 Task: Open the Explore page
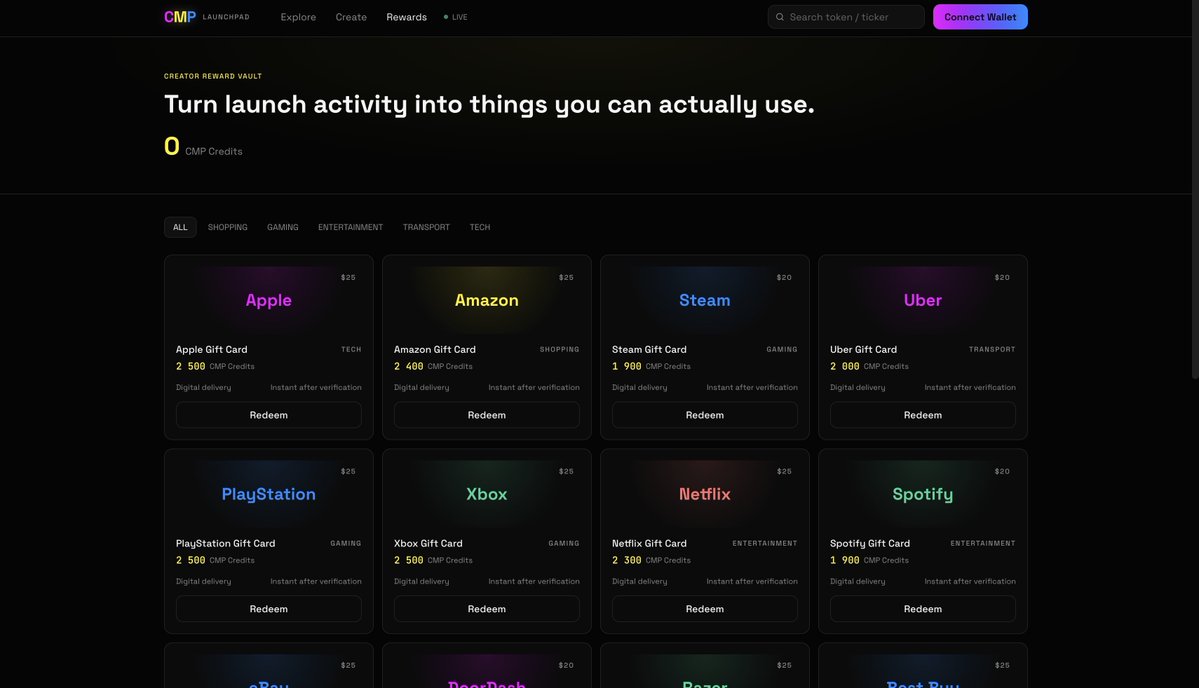tap(298, 17)
